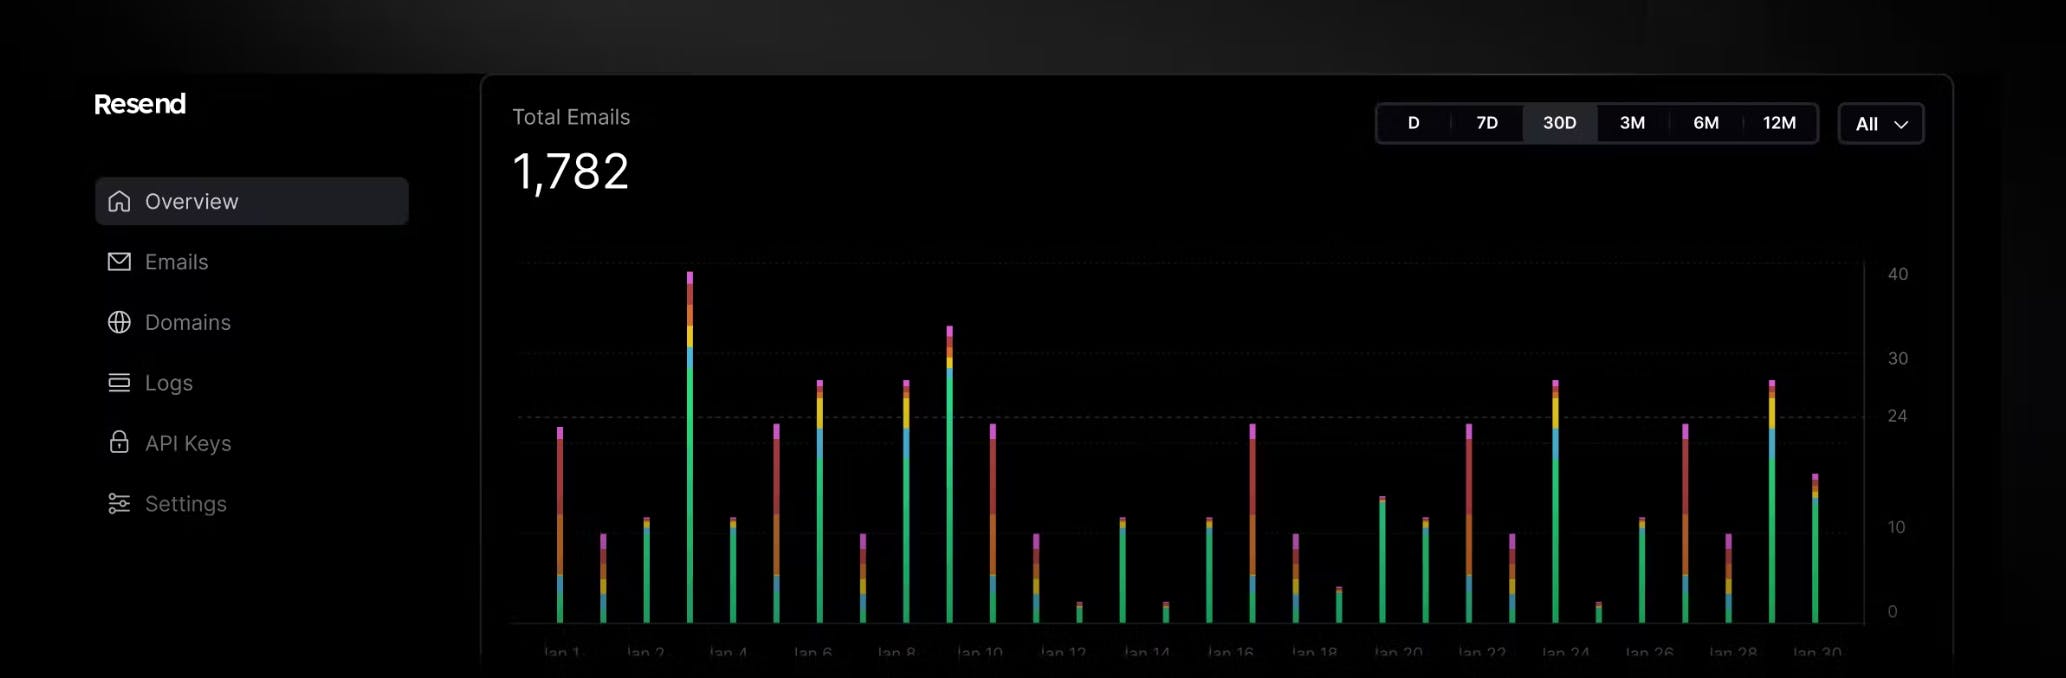Open the Domains section

(188, 322)
